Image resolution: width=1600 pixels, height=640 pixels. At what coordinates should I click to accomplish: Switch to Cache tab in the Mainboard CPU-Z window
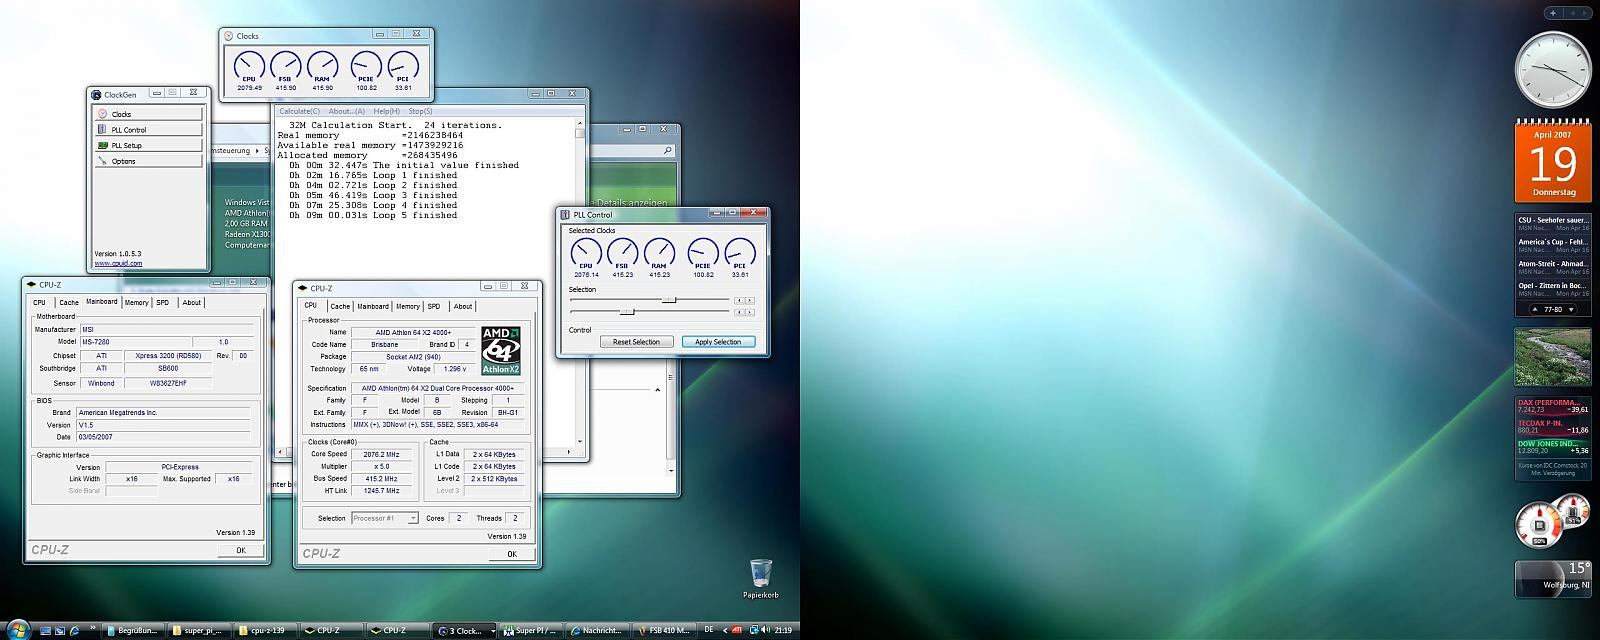68,302
